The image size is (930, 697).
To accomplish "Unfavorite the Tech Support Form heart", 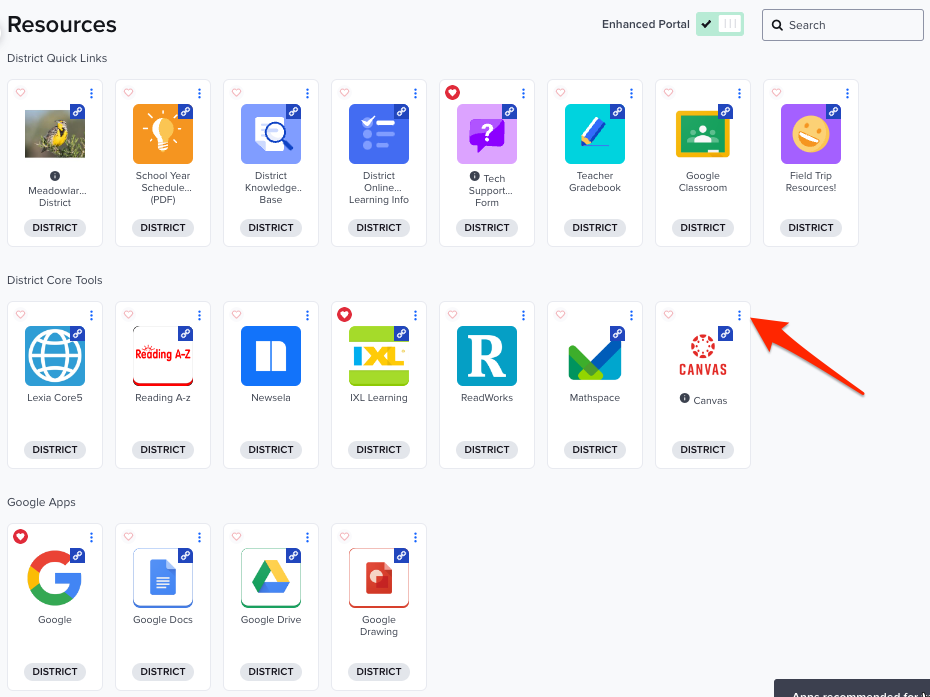I will (452, 93).
